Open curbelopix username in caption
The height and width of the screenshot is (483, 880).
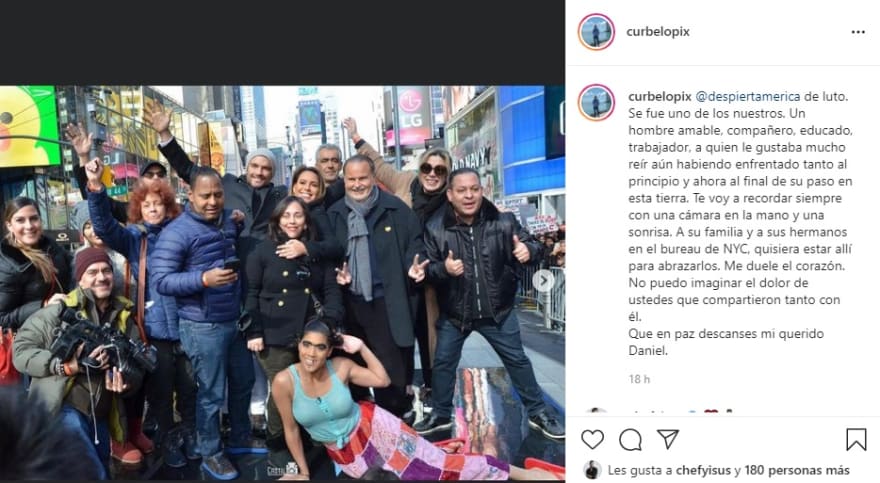(659, 96)
